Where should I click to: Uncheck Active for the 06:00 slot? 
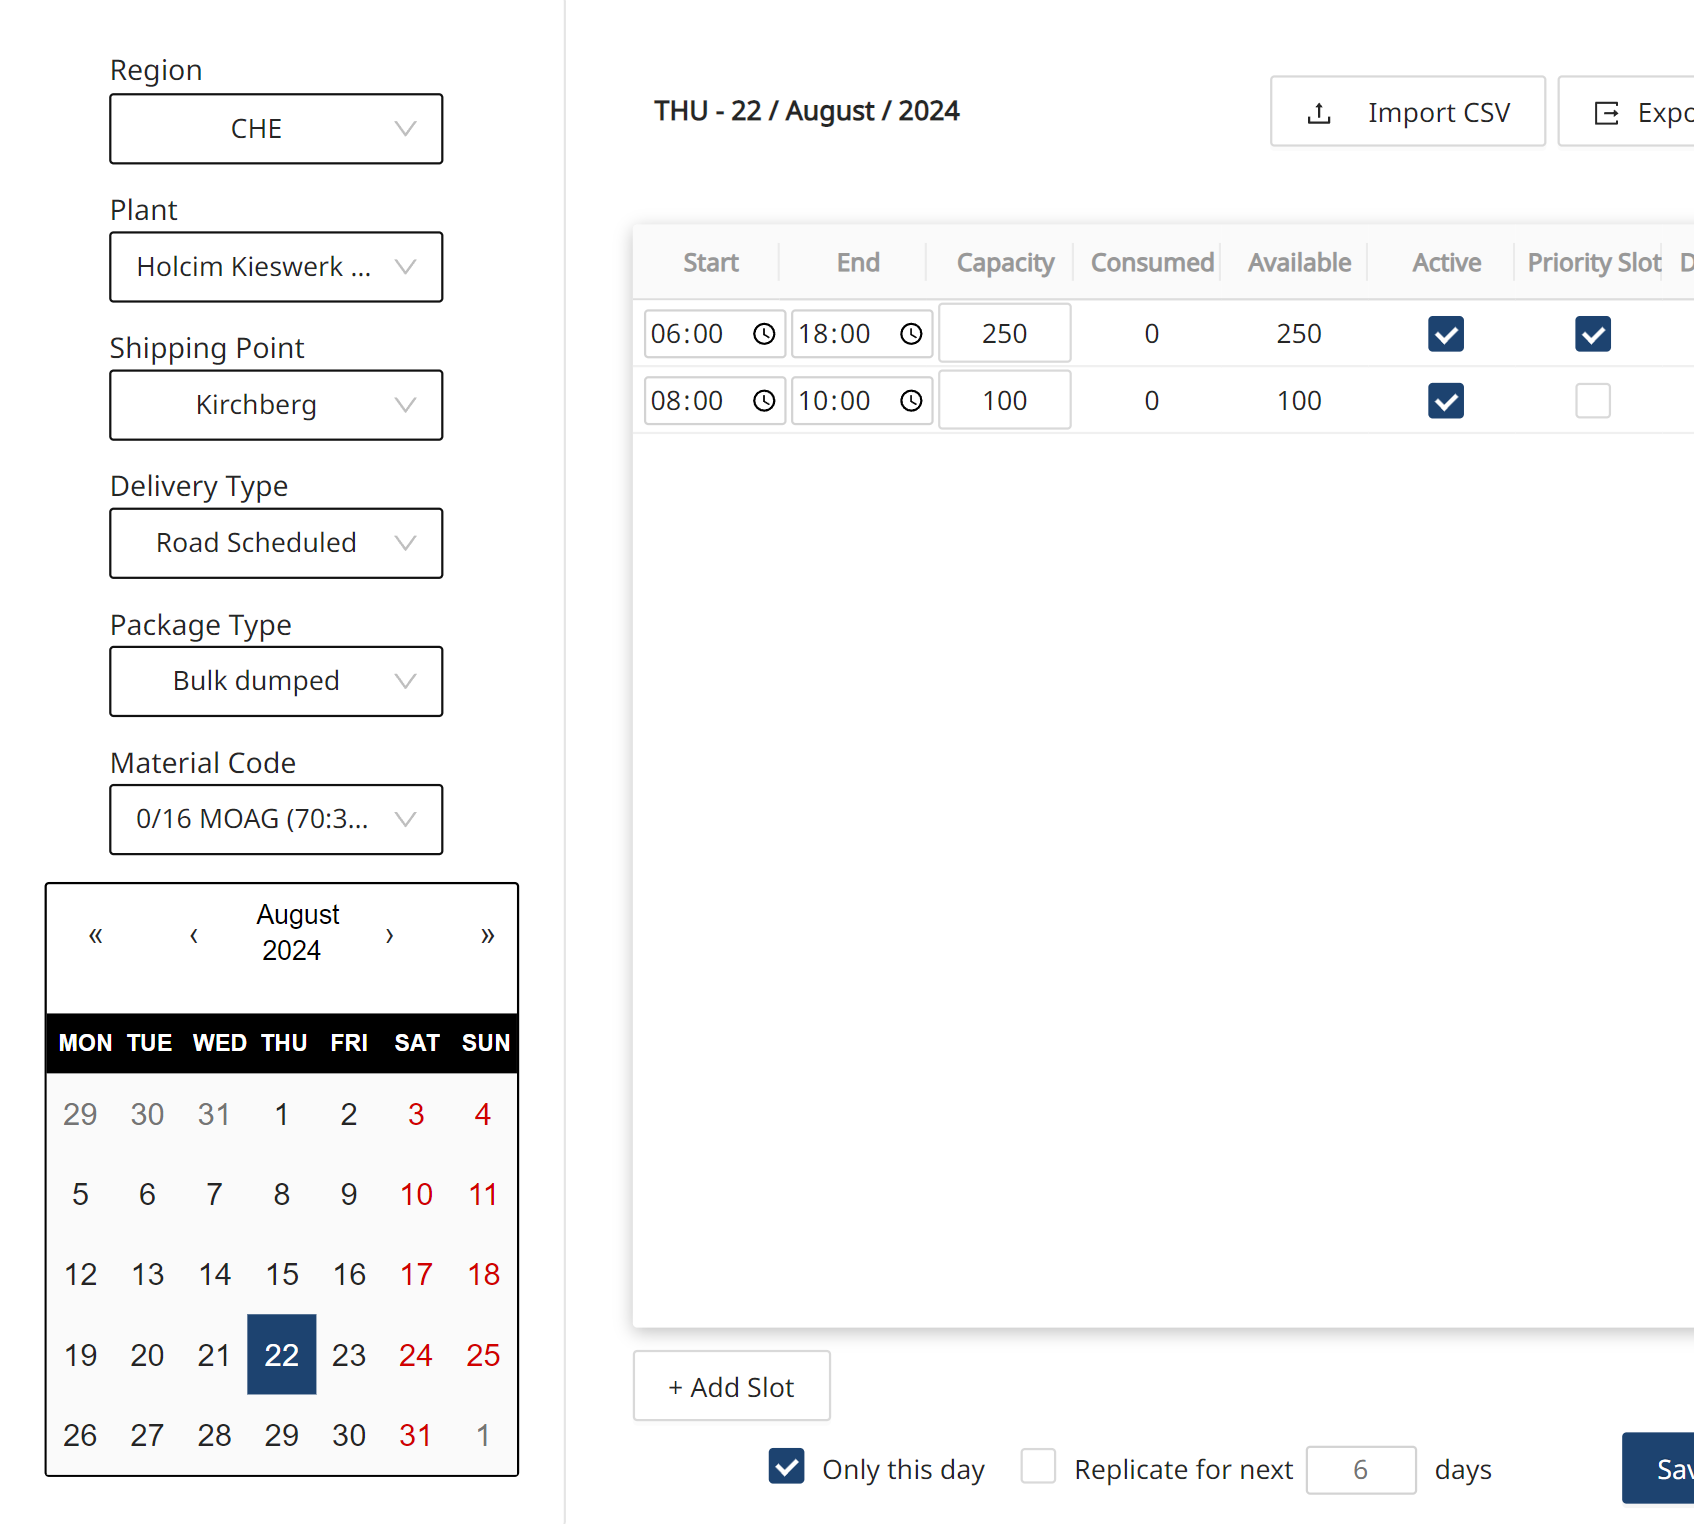(x=1446, y=334)
